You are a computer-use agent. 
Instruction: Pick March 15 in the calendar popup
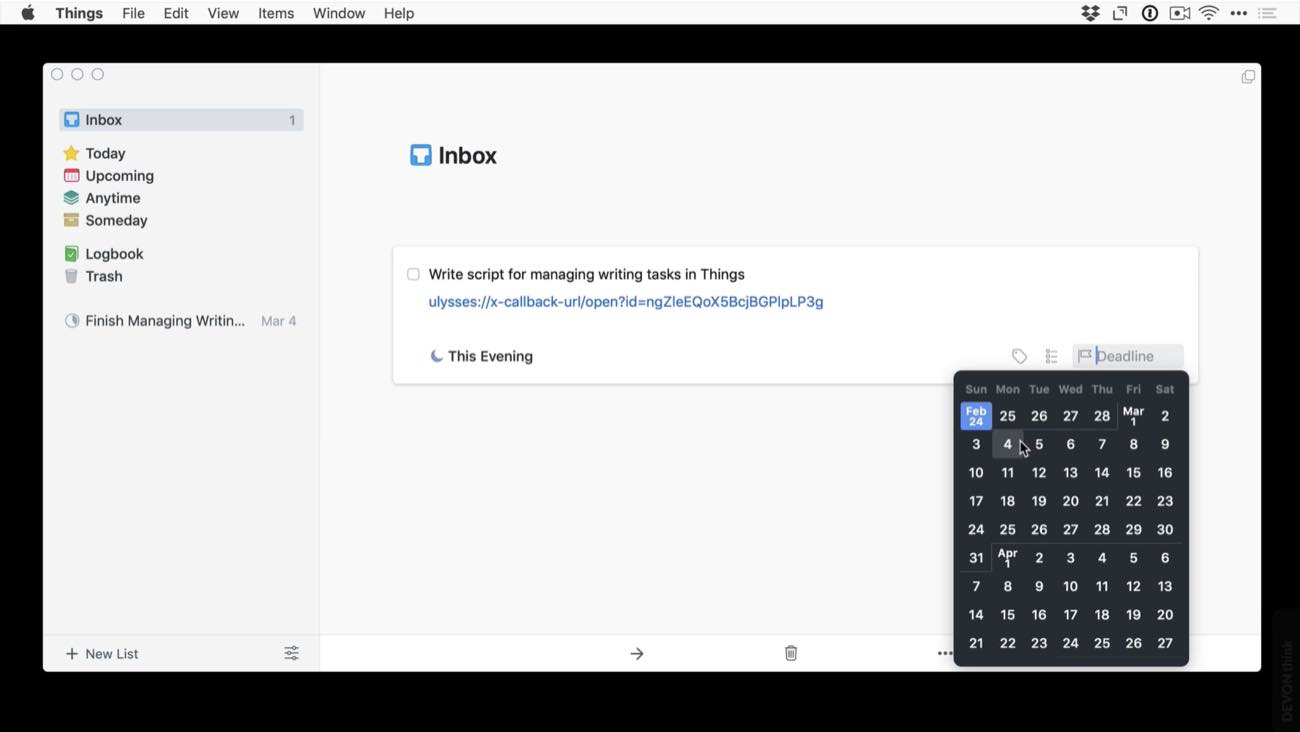tap(1133, 473)
